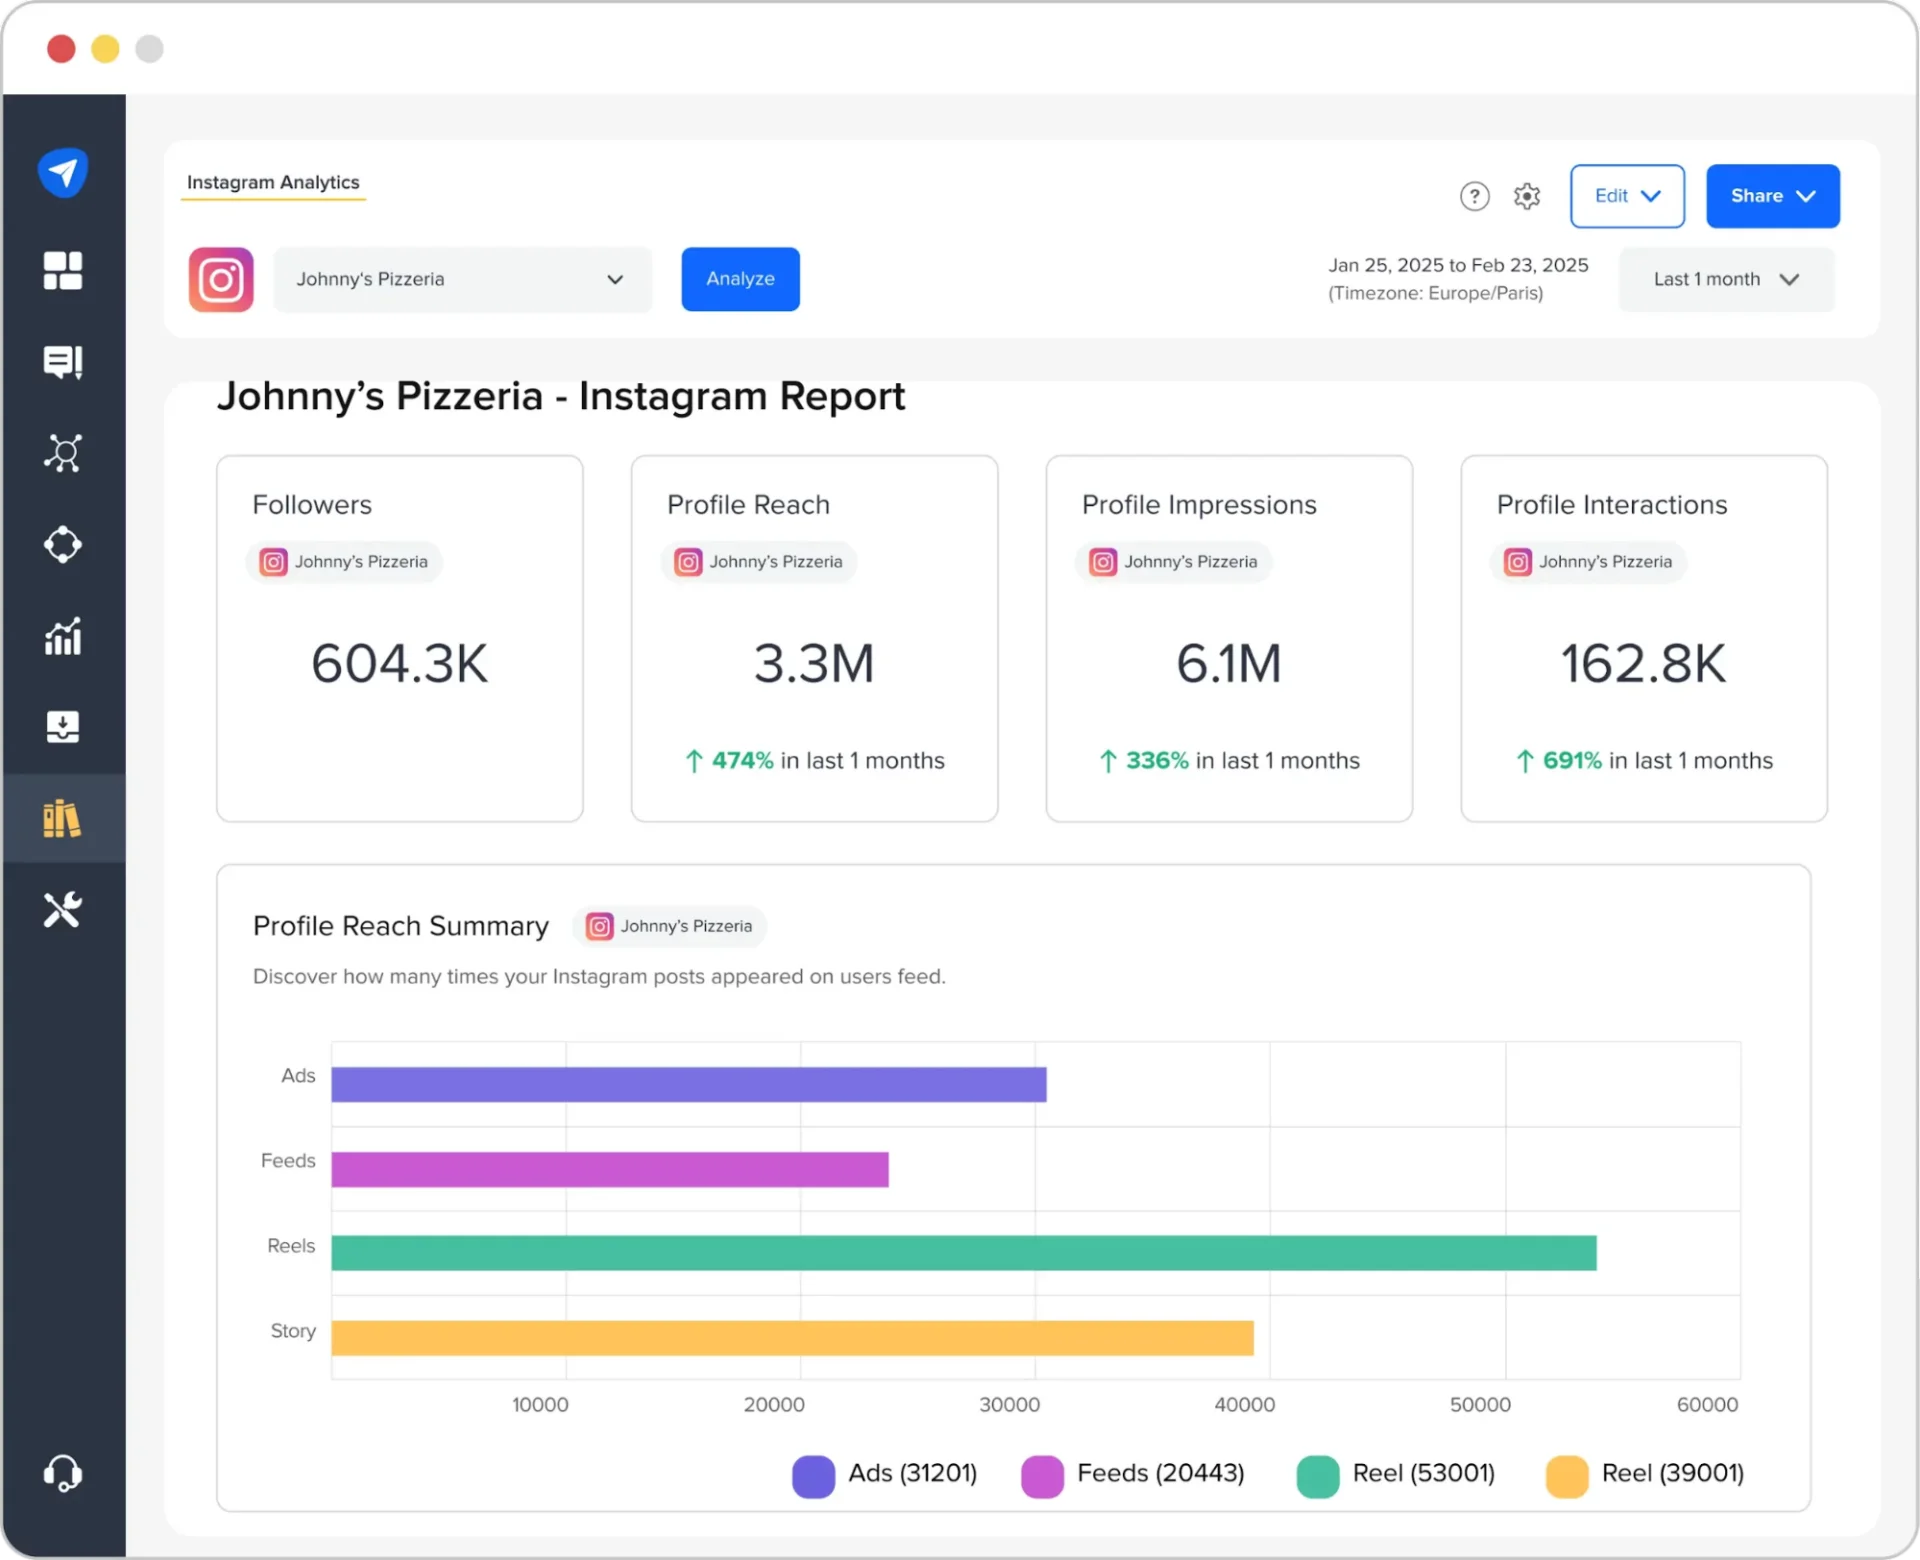Open the Edit dropdown menu

click(x=1626, y=196)
